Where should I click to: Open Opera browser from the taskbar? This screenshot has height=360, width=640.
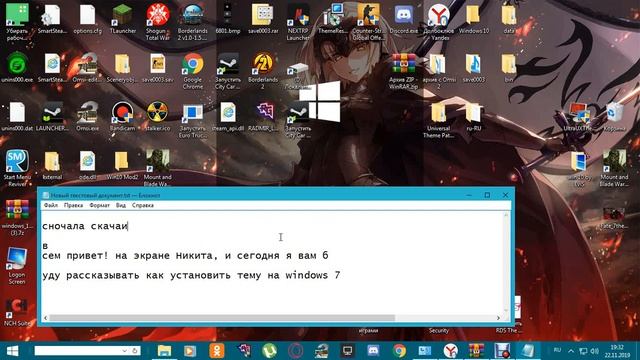(x=296, y=351)
